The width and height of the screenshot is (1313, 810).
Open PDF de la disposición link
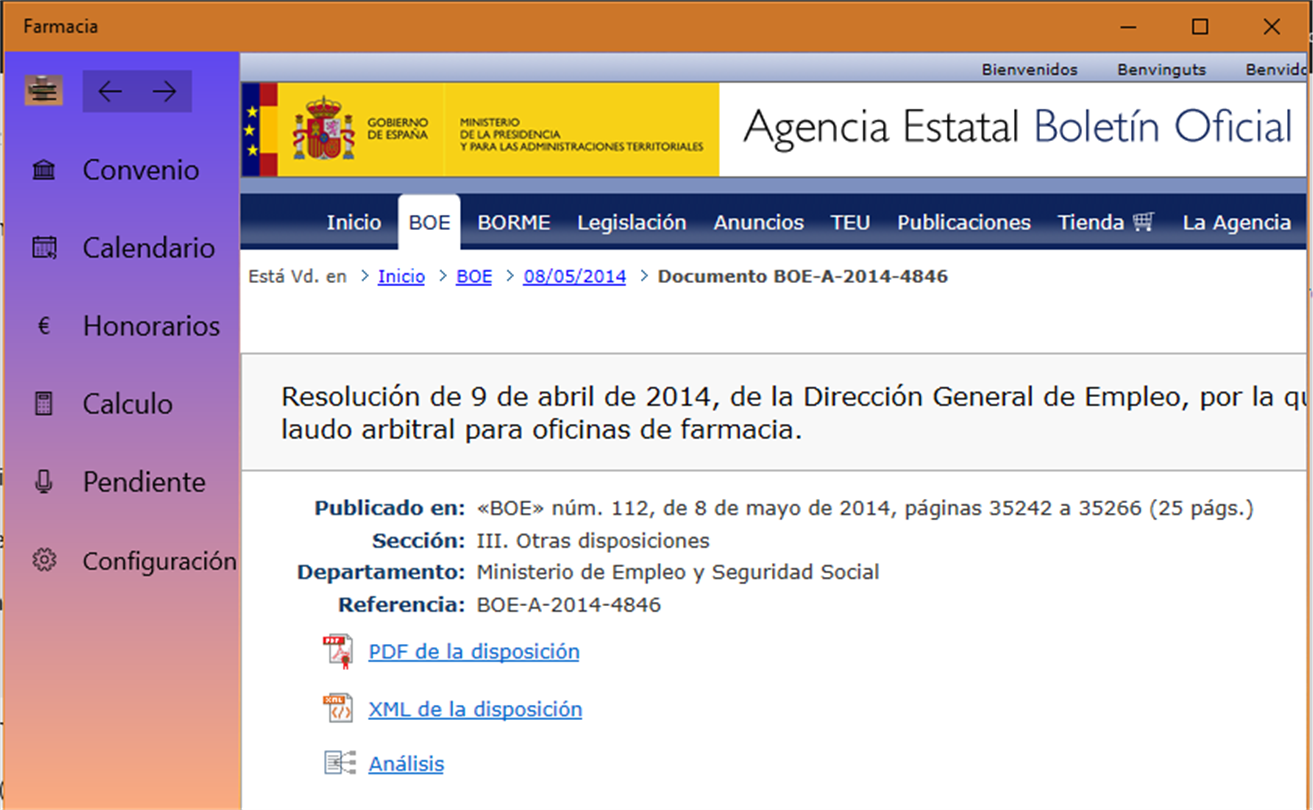[474, 652]
